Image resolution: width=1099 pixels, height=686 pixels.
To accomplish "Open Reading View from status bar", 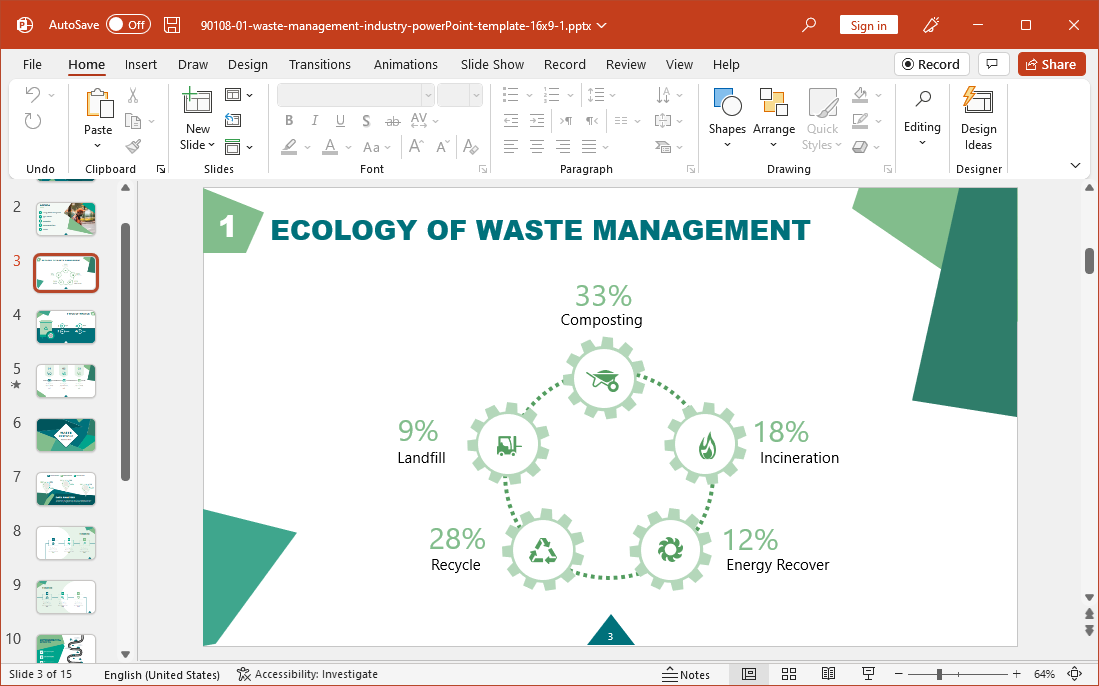I will point(828,674).
